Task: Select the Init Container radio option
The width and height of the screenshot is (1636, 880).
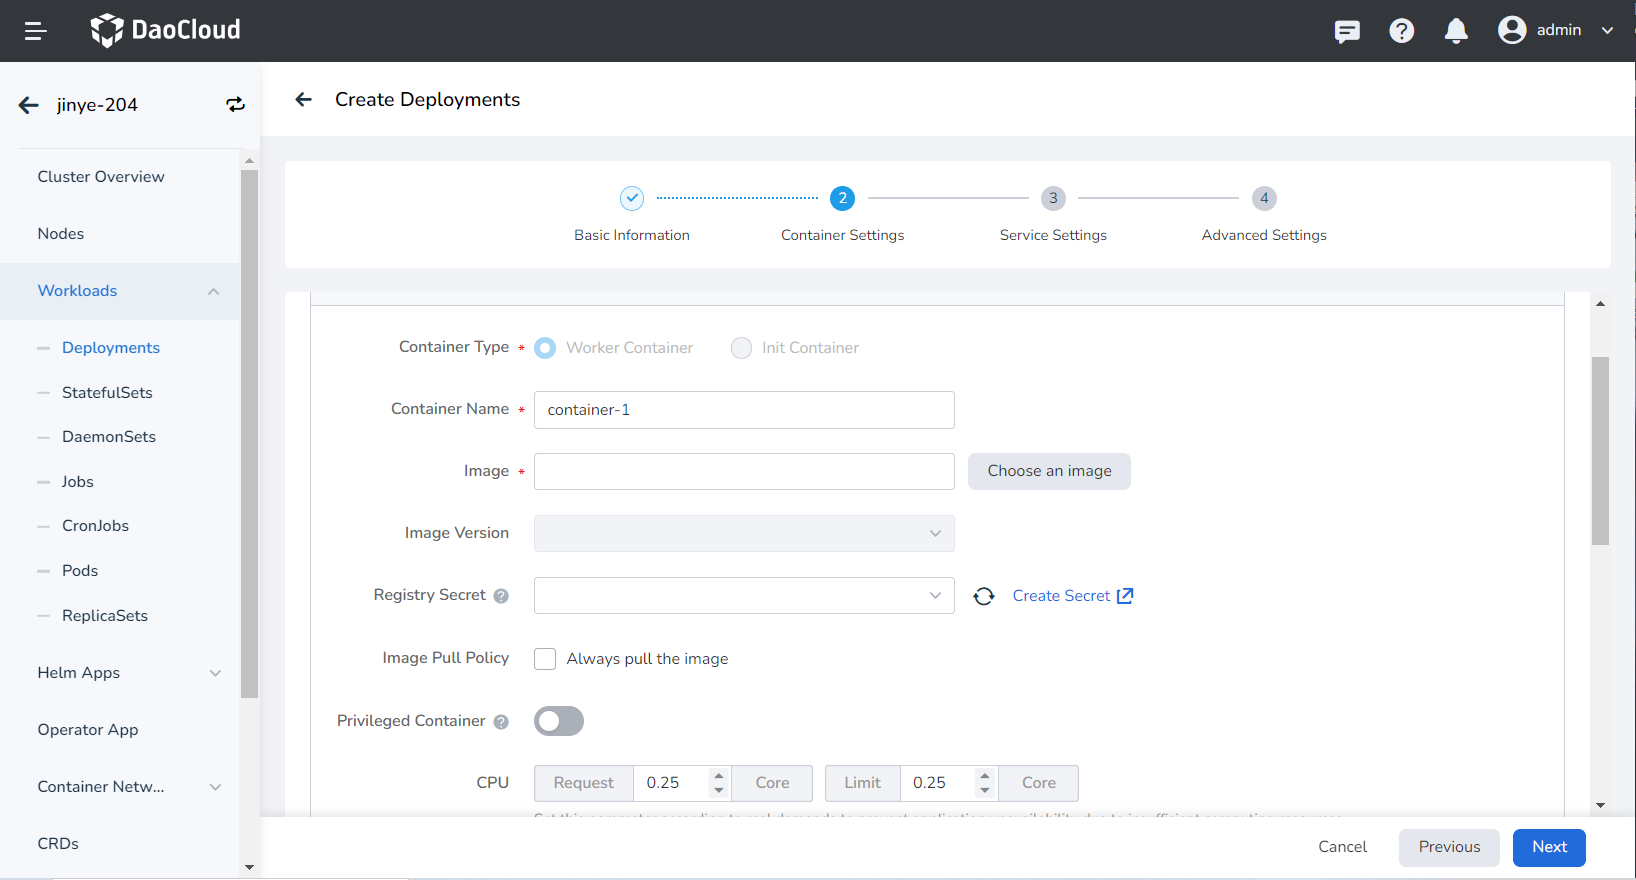Action: (x=741, y=348)
